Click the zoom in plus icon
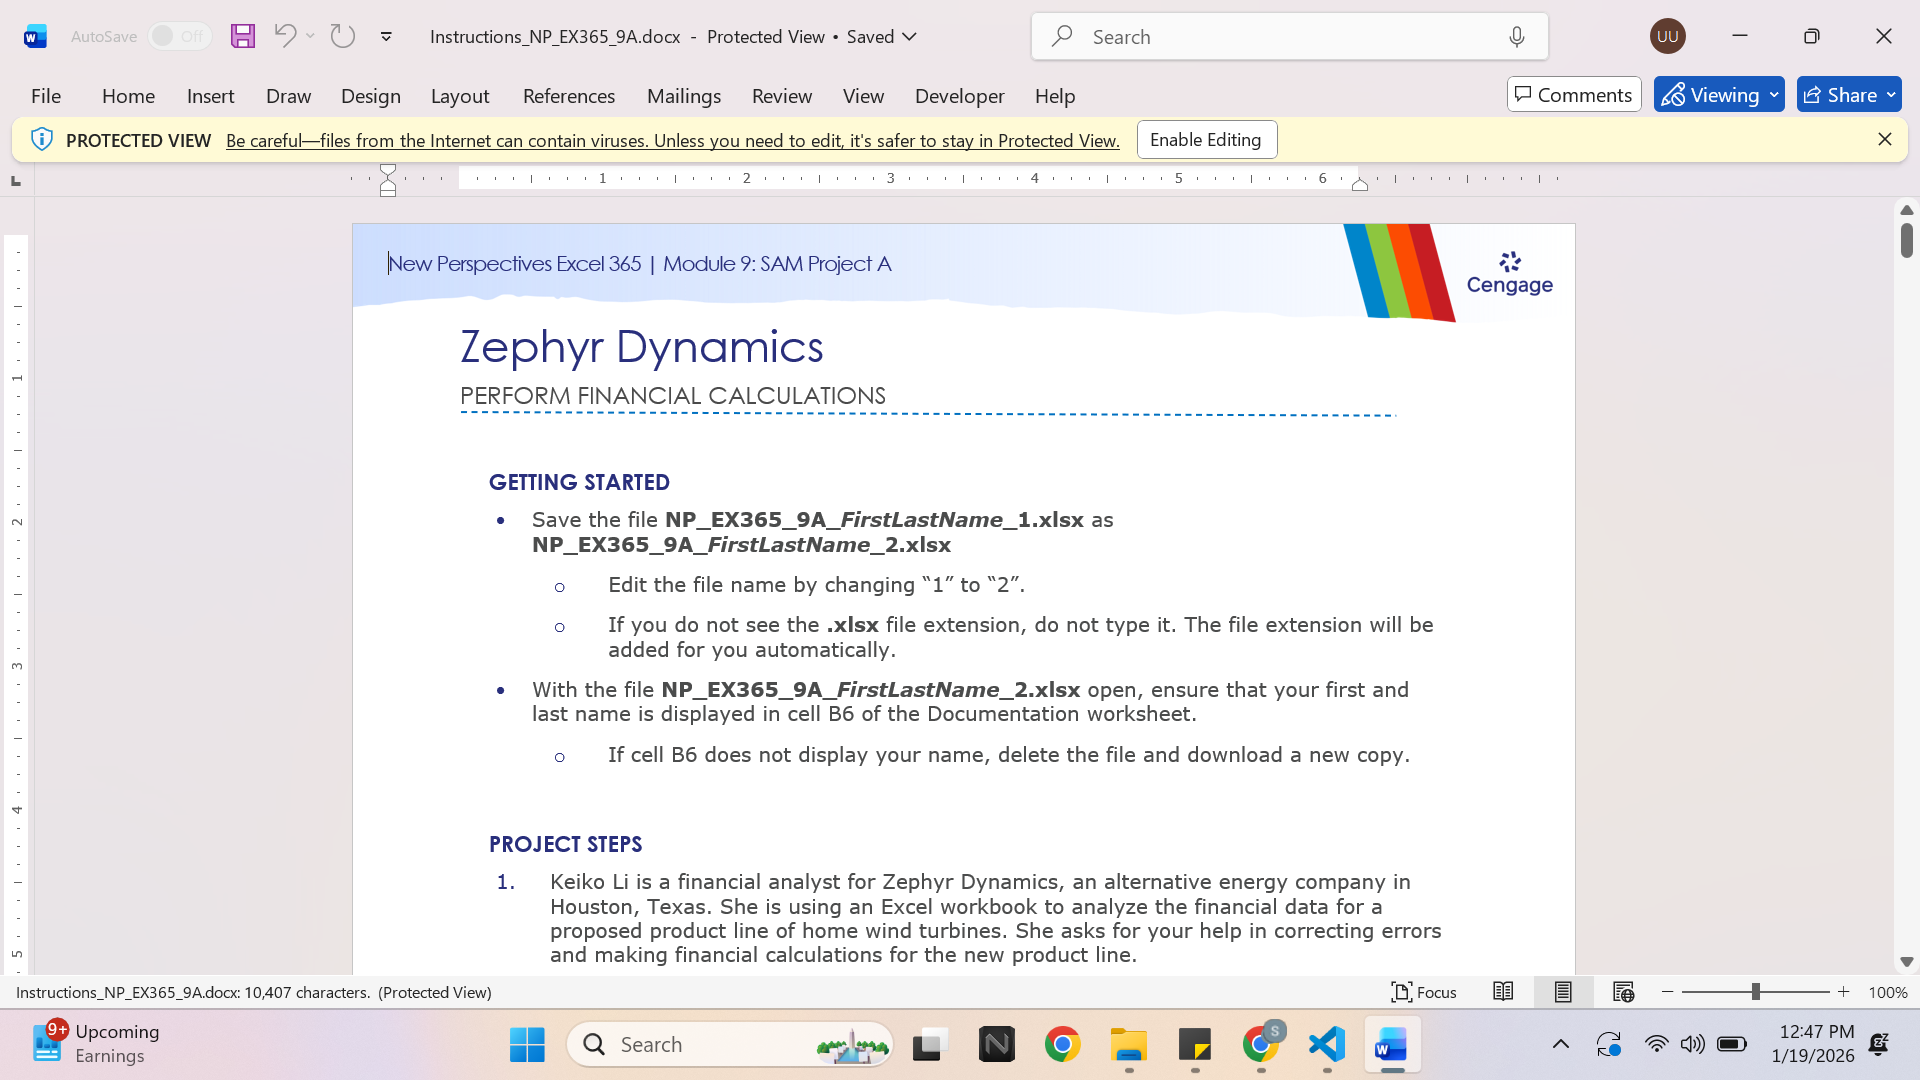 (x=1844, y=992)
